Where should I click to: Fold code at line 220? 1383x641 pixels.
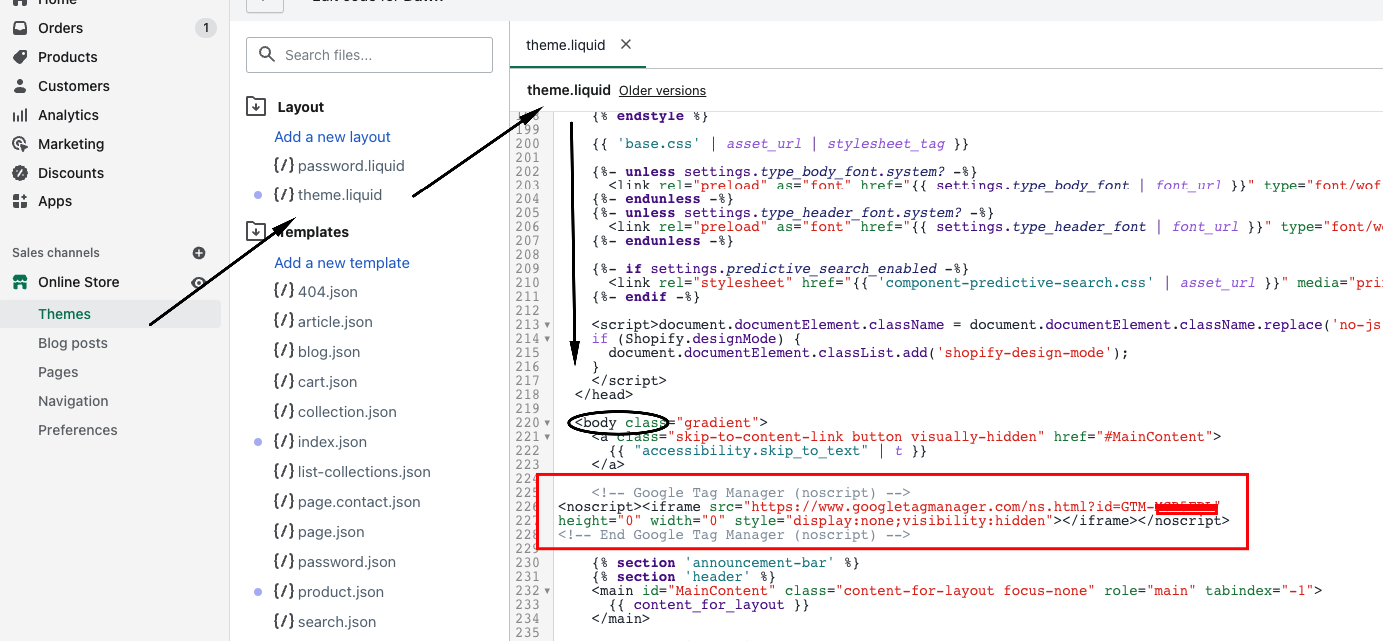coord(547,423)
